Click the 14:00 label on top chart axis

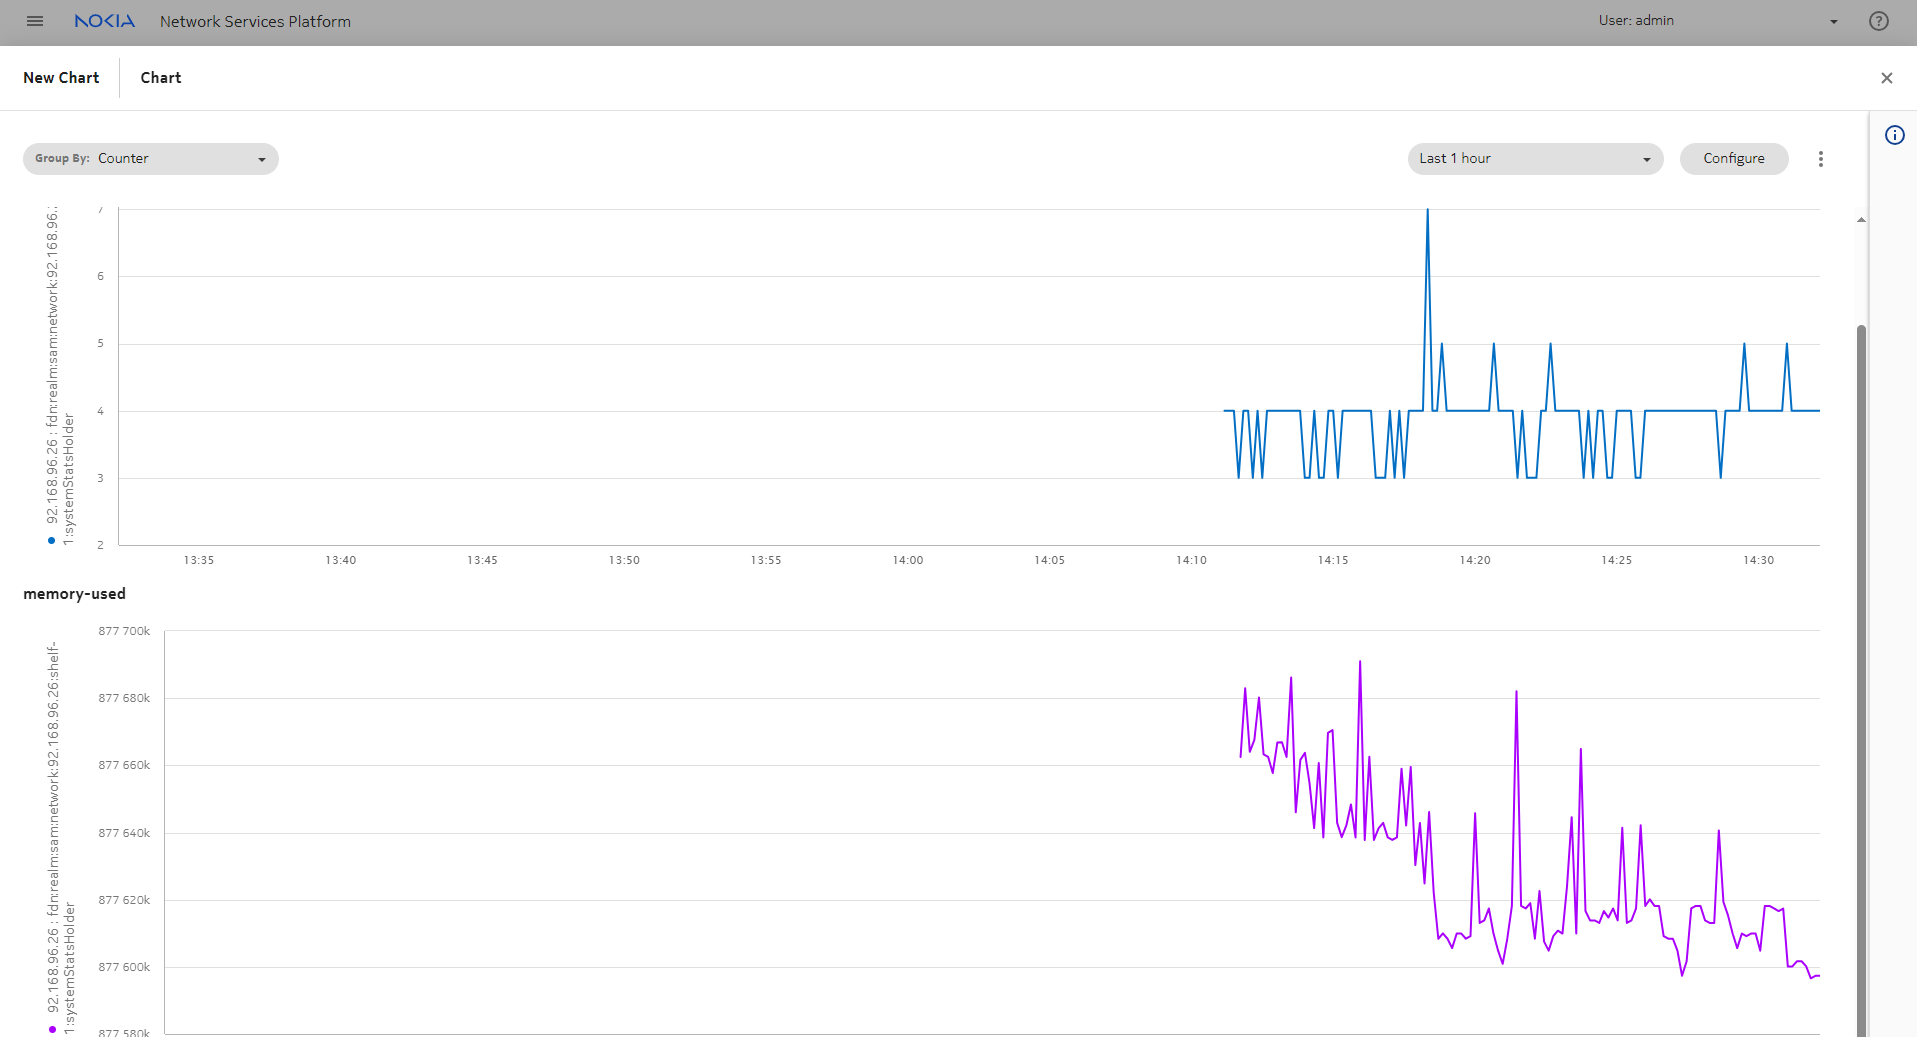(x=907, y=560)
